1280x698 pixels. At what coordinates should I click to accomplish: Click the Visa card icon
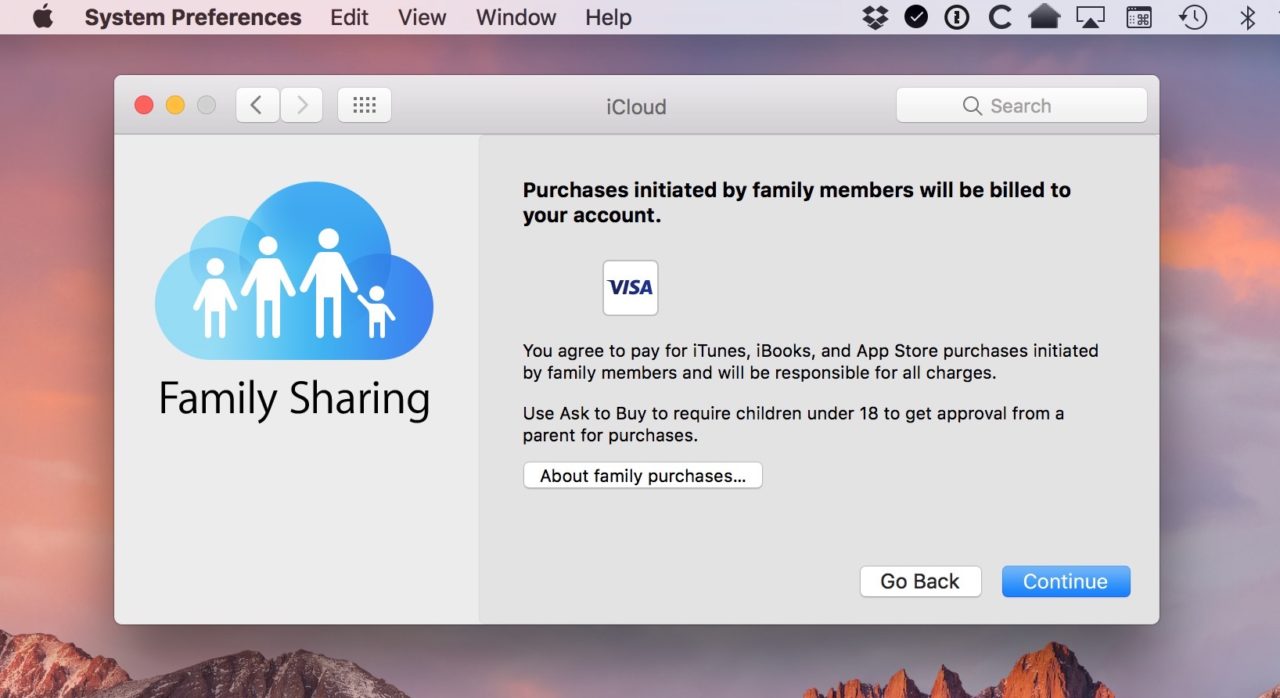point(630,288)
